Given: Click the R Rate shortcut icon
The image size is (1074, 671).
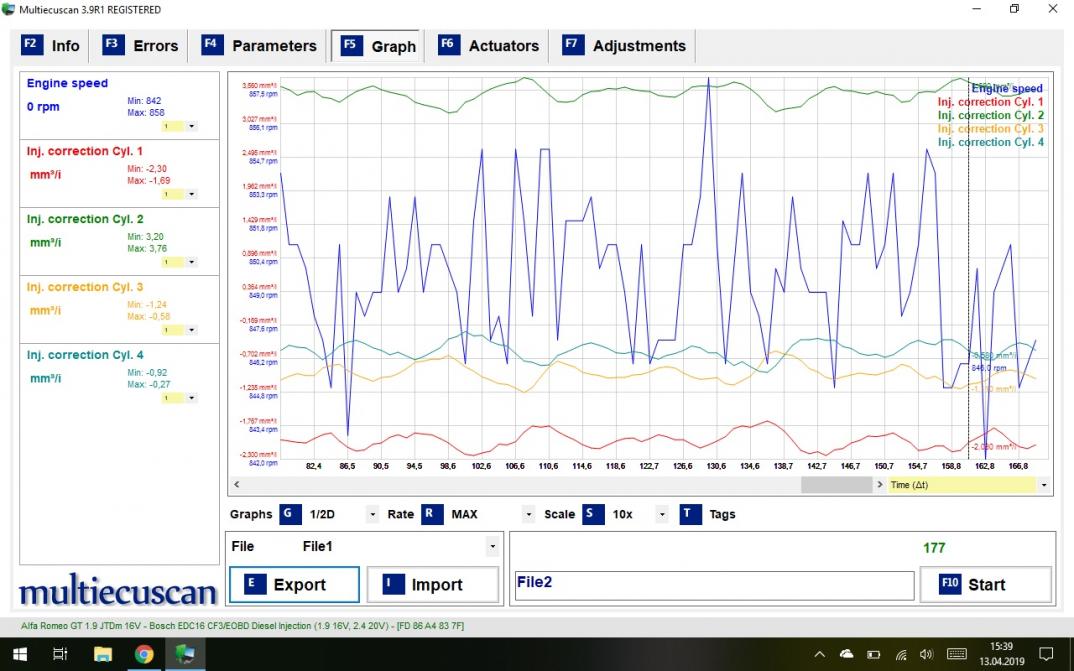Looking at the screenshot, I should pos(432,514).
